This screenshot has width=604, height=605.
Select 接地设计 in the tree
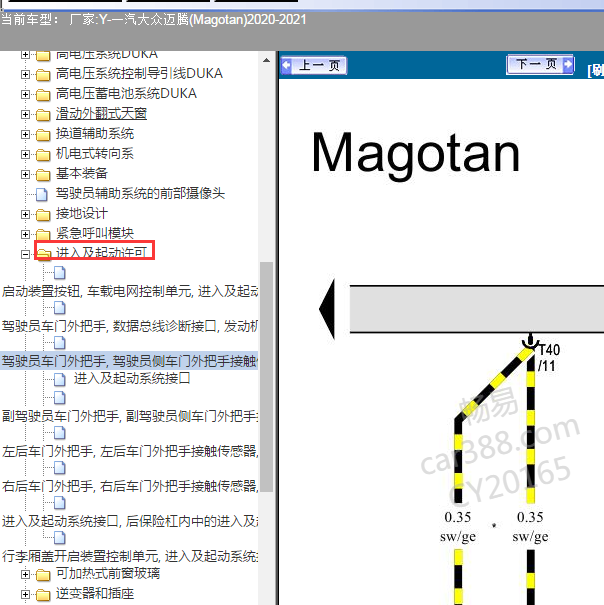(82, 213)
